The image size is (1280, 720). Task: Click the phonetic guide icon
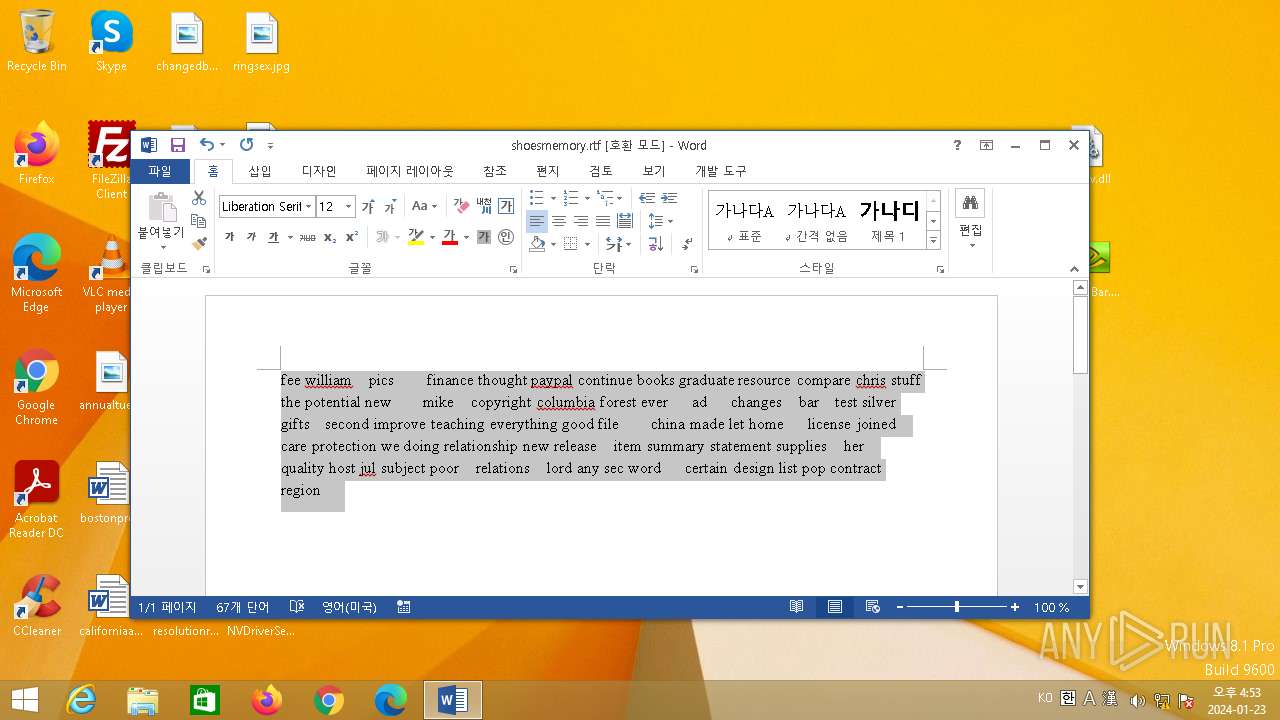point(484,206)
